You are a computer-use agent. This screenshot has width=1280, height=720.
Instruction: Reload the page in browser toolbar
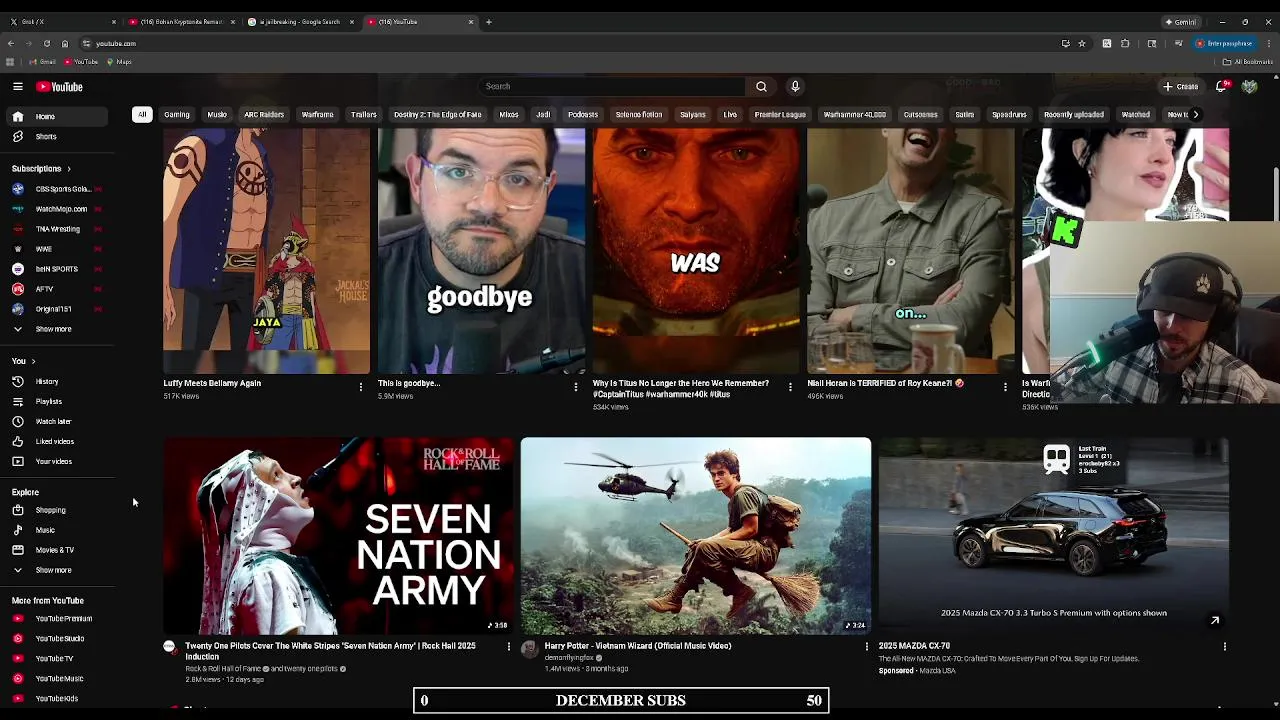click(x=46, y=43)
